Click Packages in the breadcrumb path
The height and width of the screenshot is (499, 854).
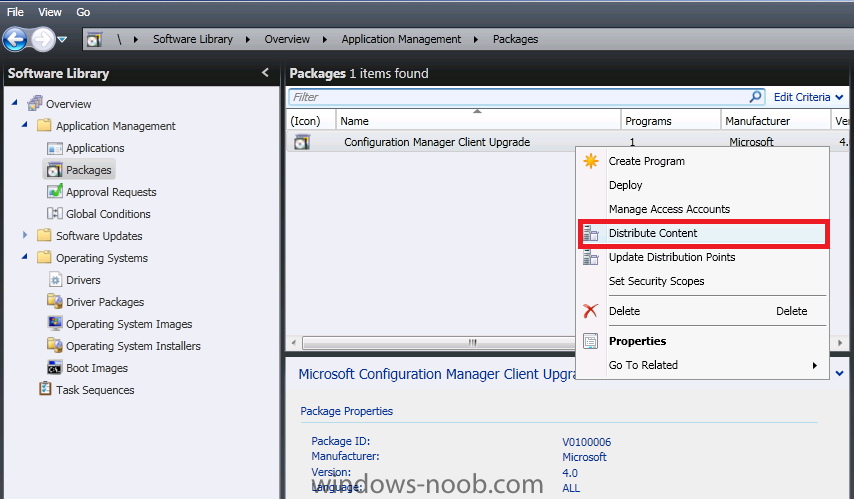tap(515, 39)
